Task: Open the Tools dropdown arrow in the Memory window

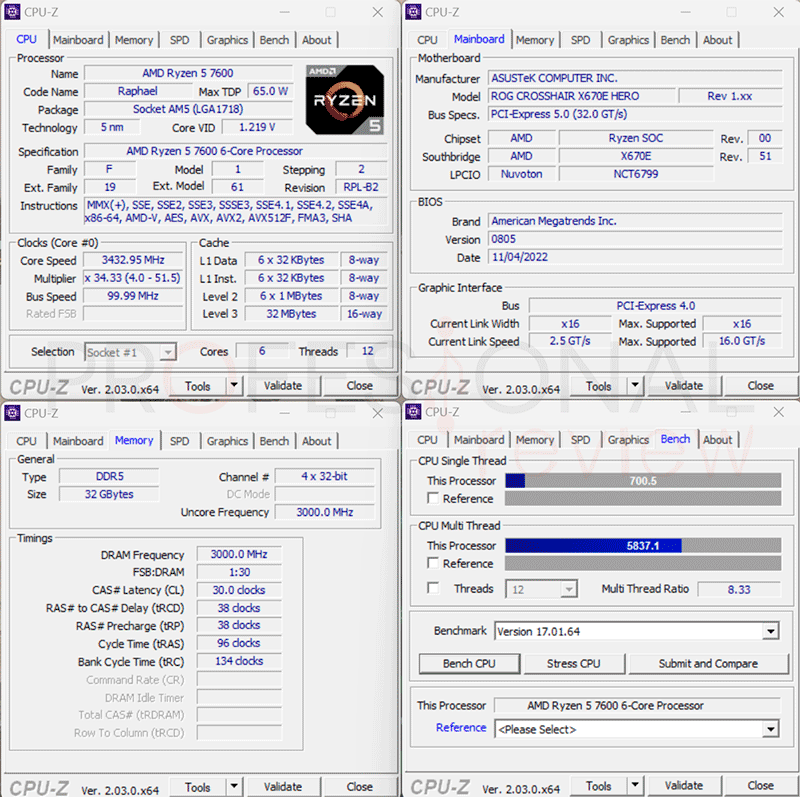Action: (234, 786)
